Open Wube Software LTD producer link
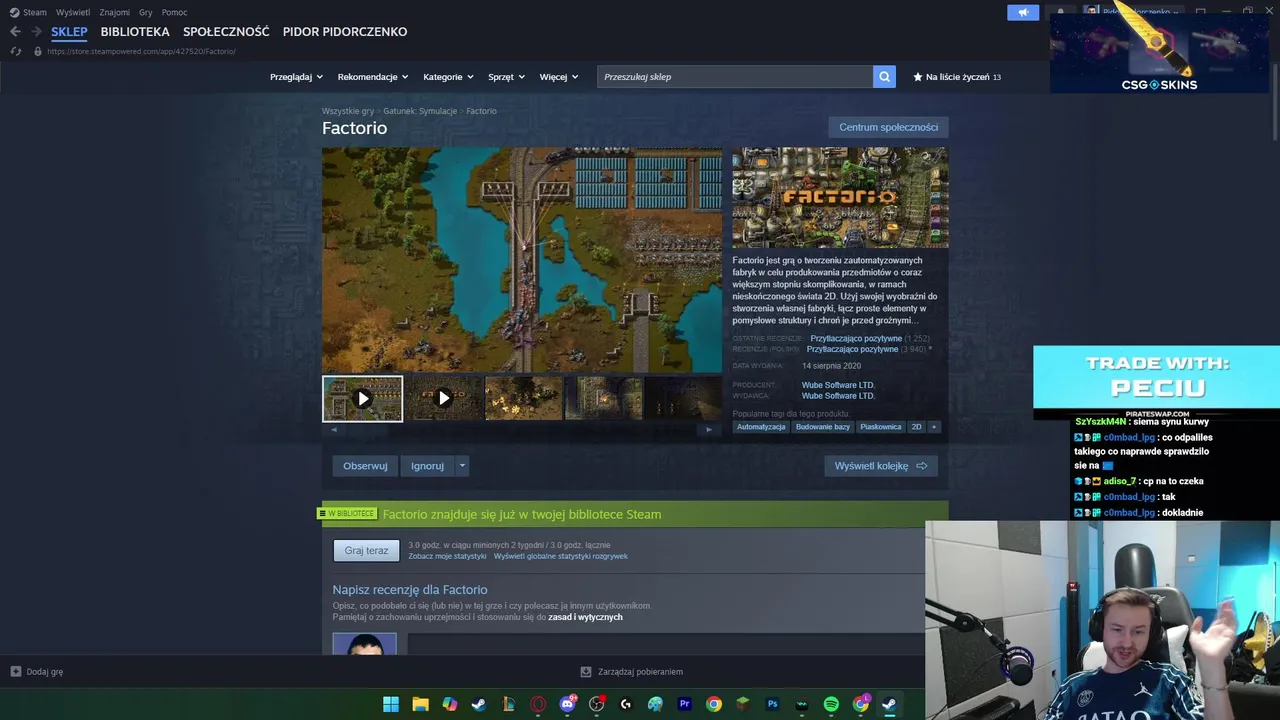 (x=837, y=385)
